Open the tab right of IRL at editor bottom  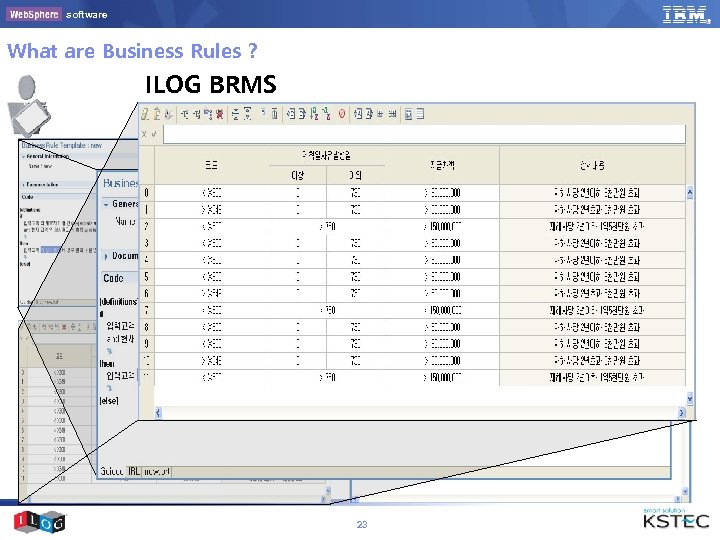pos(157,471)
